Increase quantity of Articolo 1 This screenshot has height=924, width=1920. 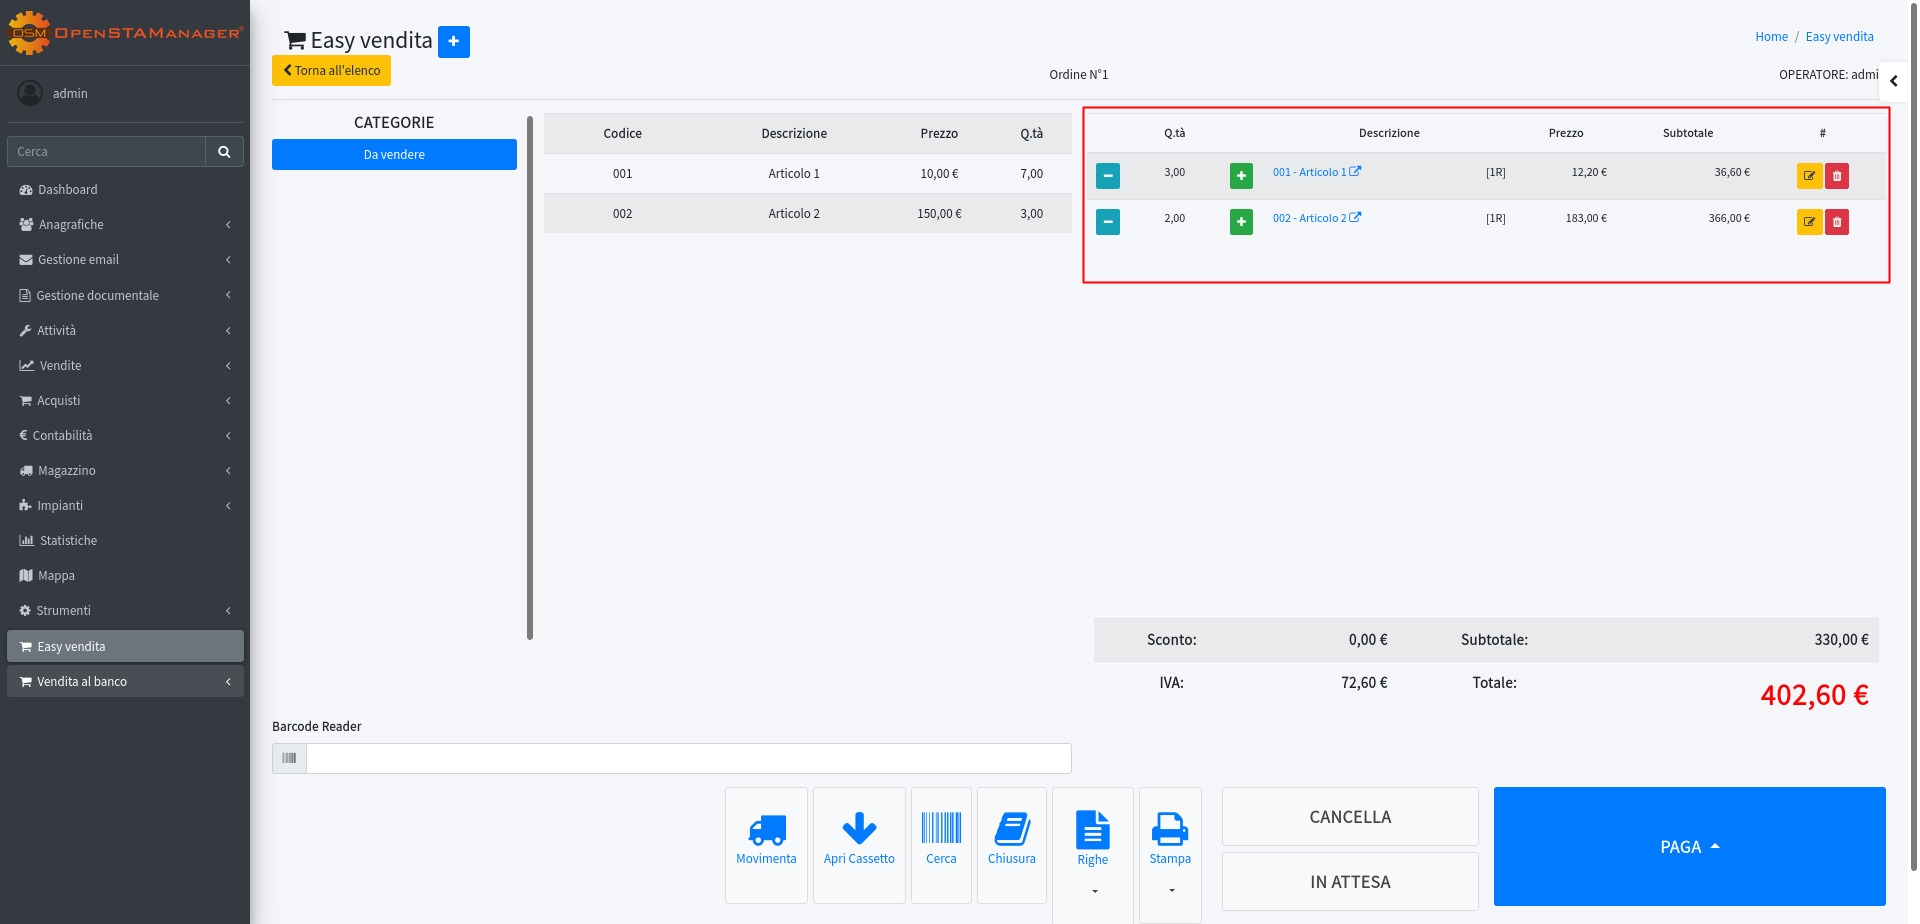click(1241, 176)
